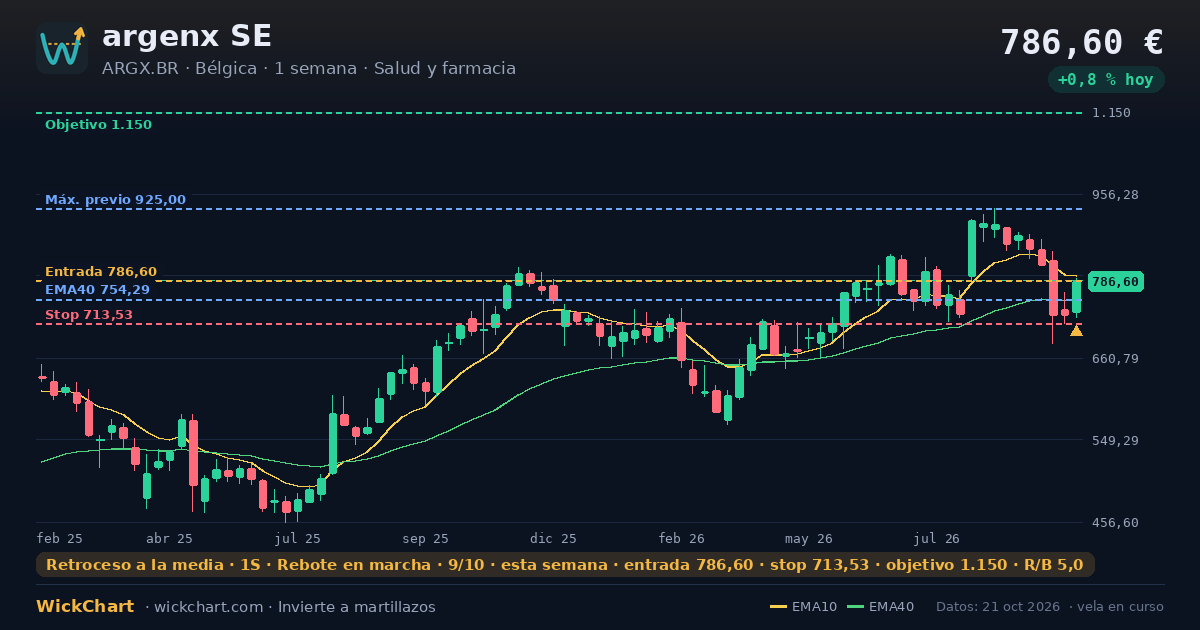Click the "549,29" price axis value

pos(1115,440)
